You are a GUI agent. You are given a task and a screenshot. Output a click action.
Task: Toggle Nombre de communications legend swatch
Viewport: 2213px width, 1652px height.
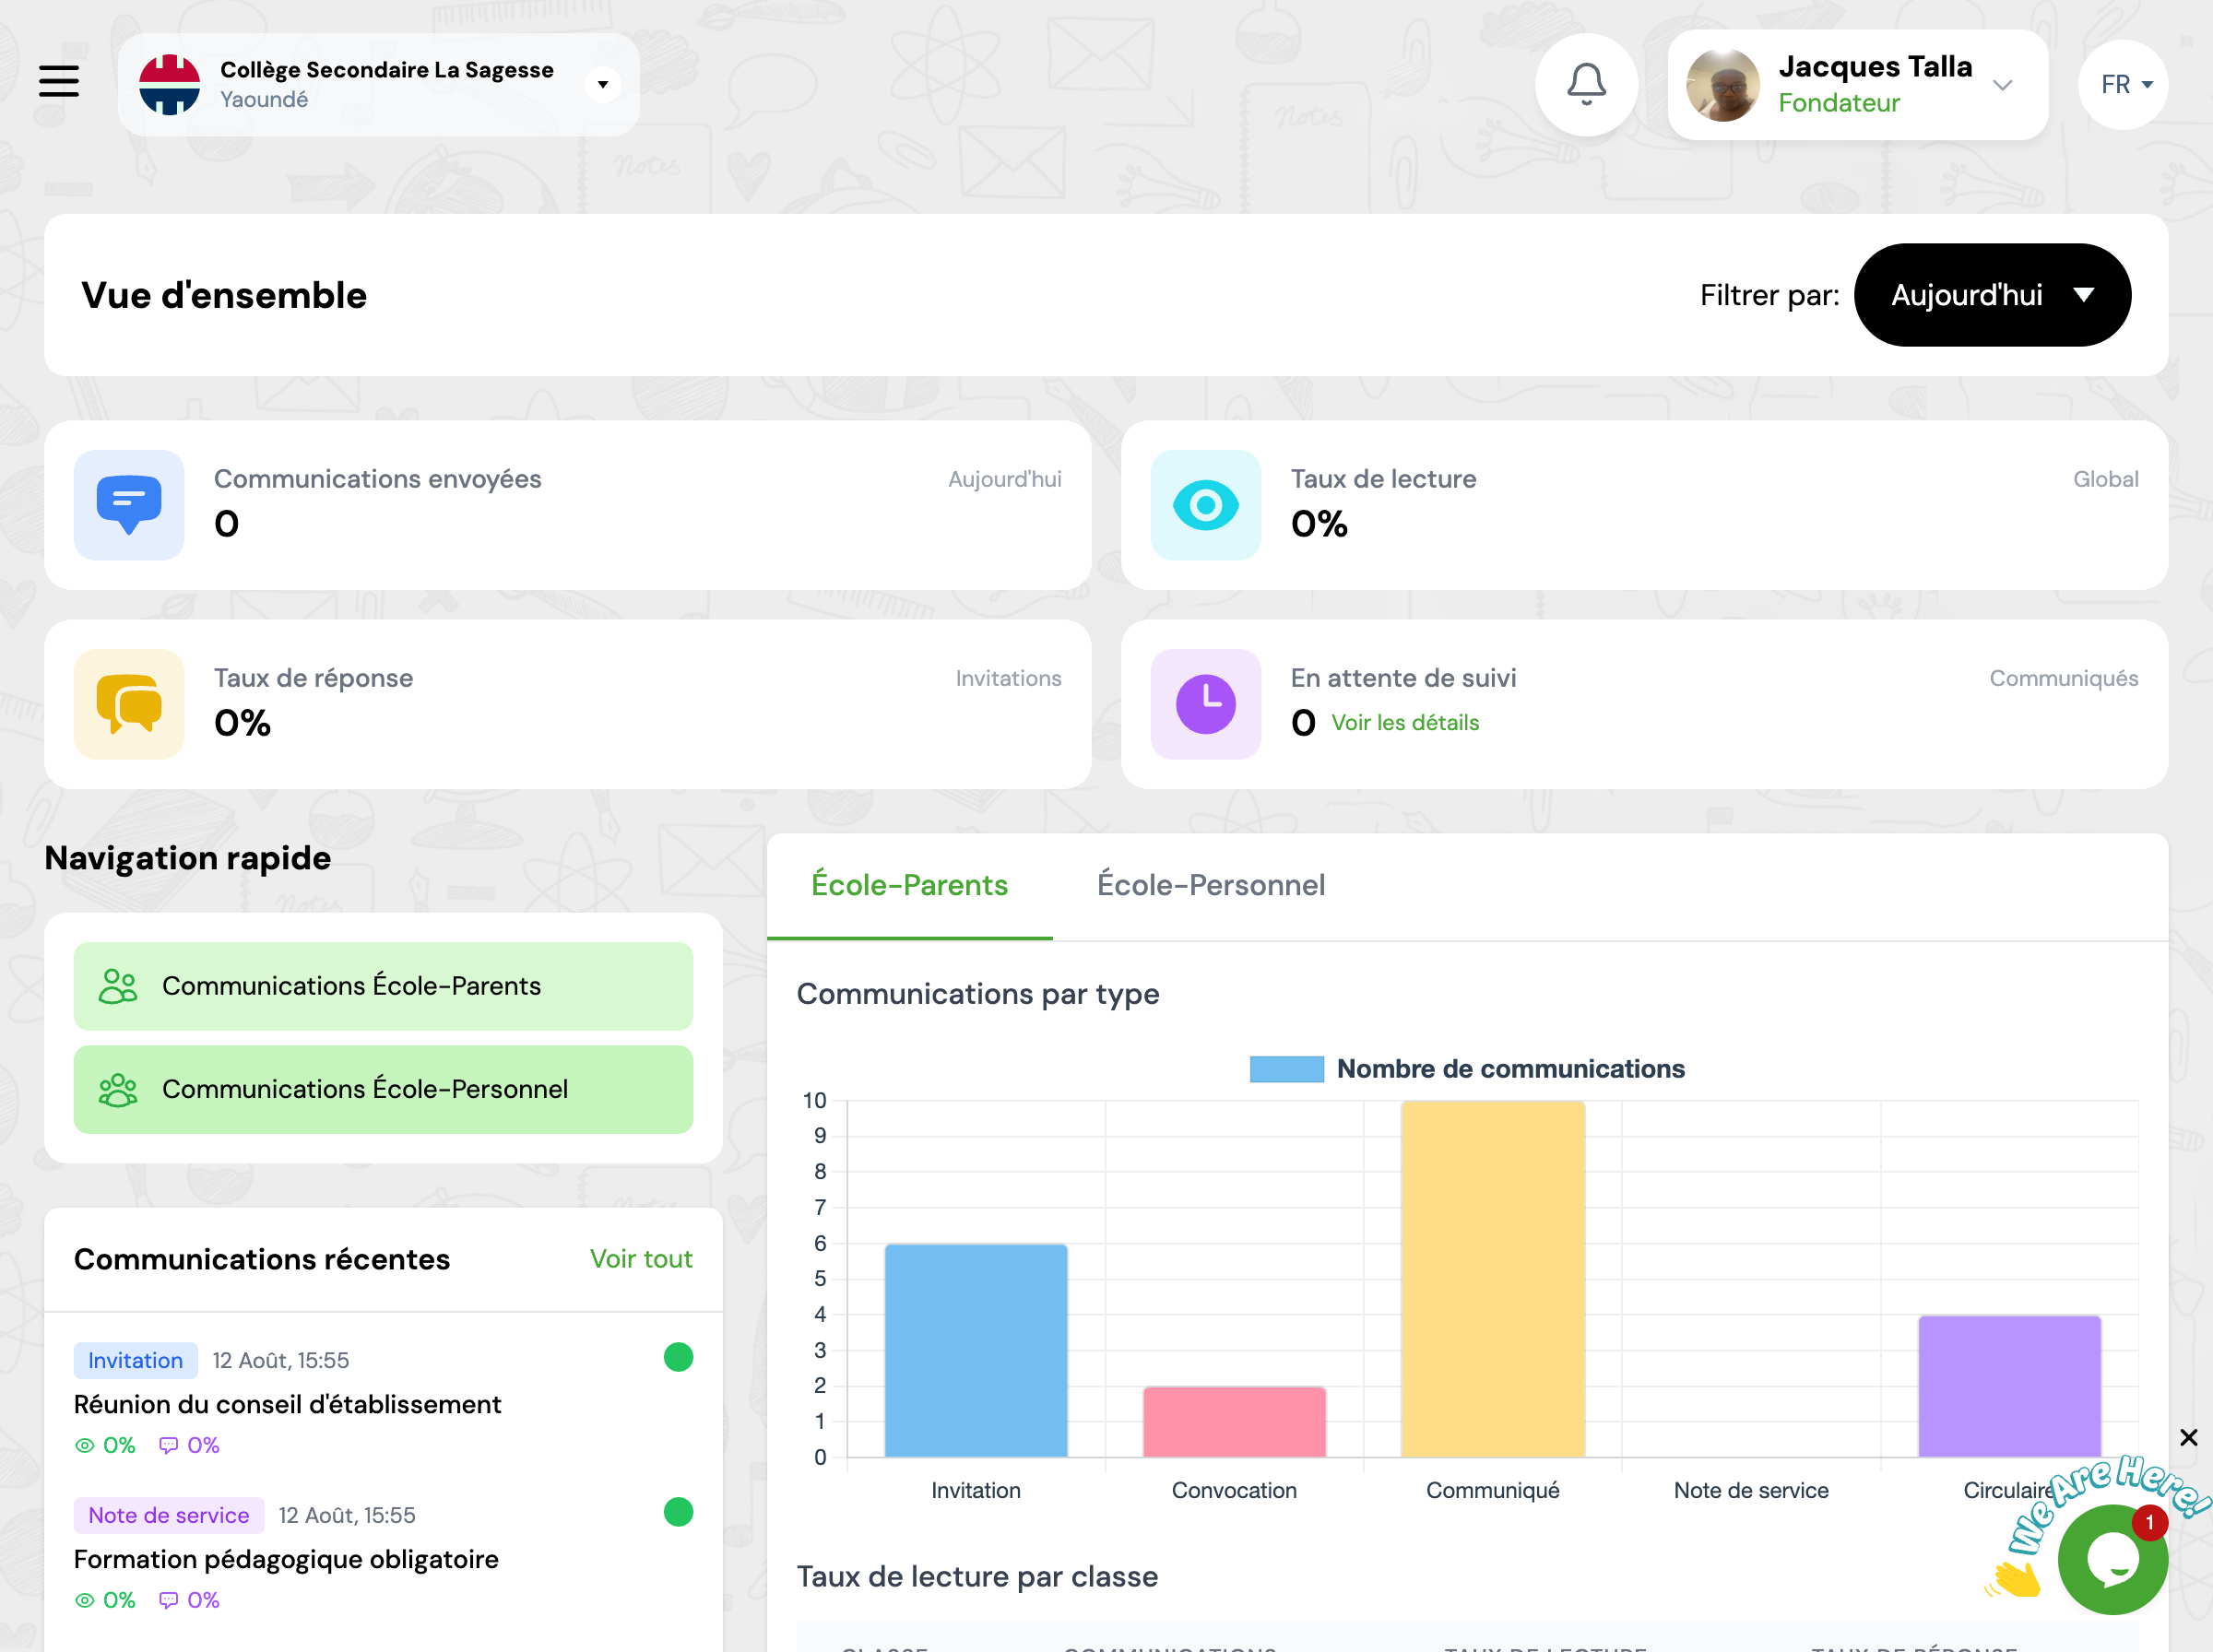pyautogui.click(x=1286, y=1069)
